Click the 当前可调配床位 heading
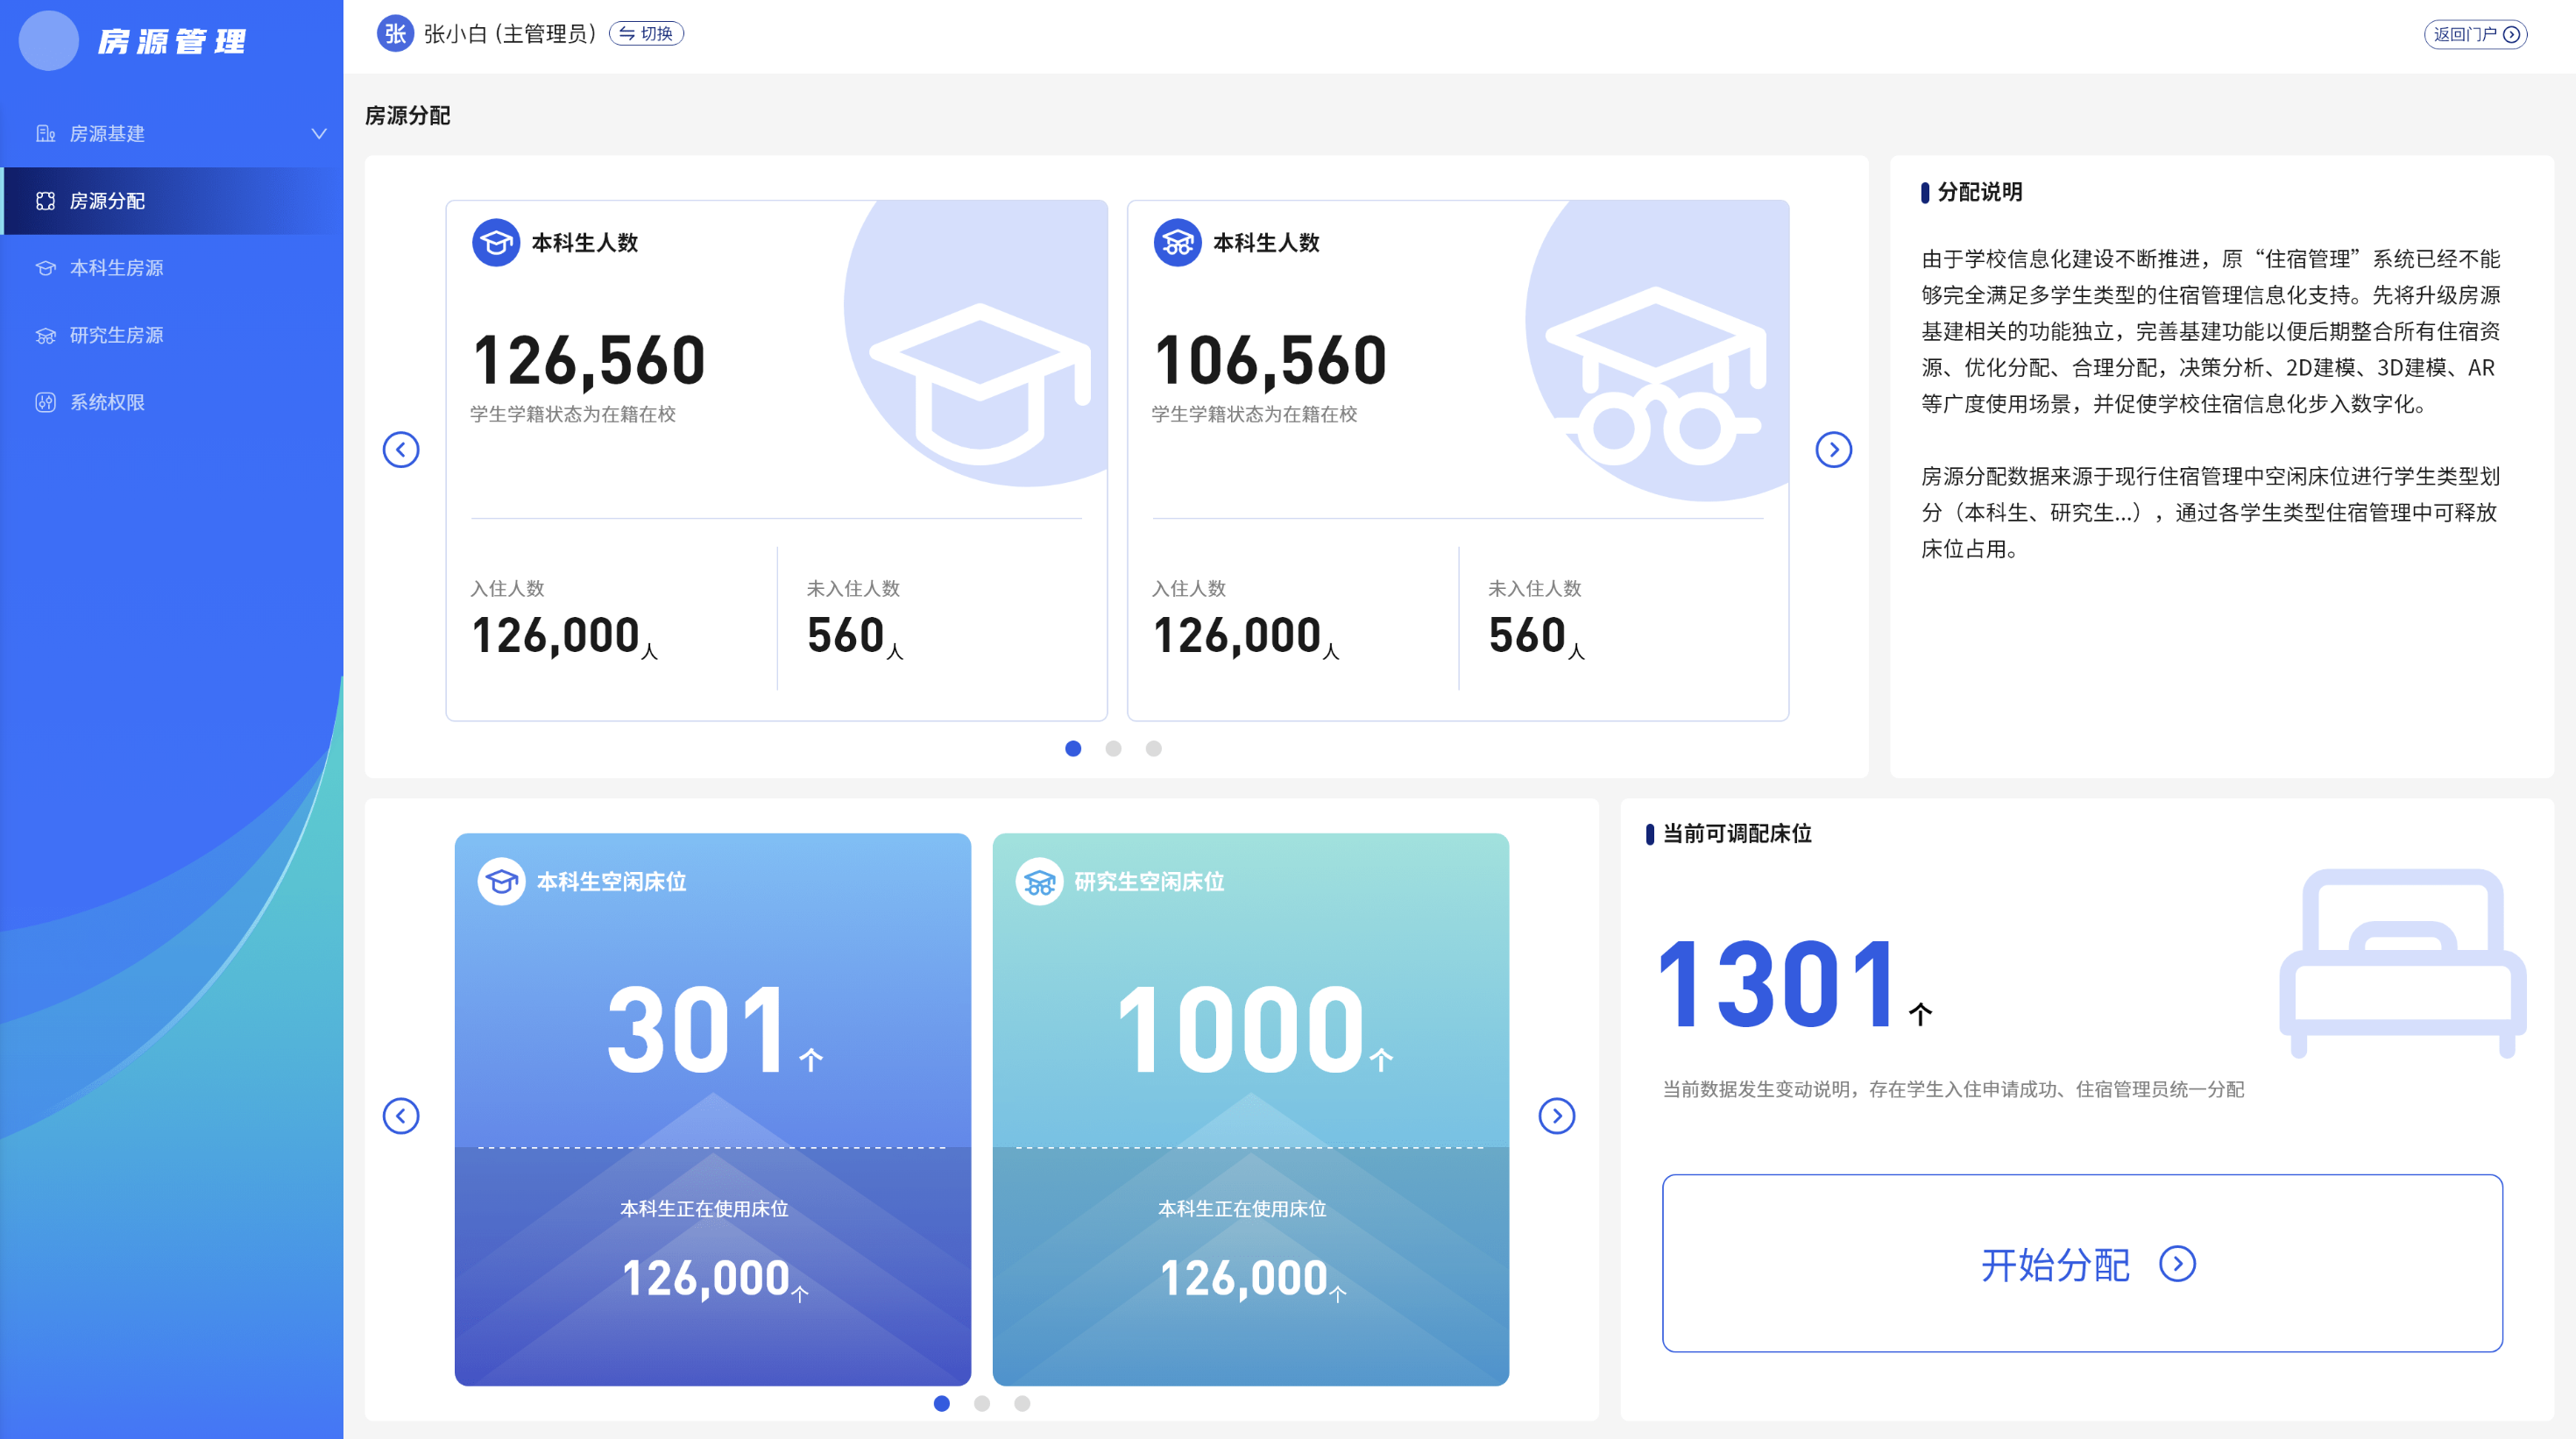 [x=1737, y=833]
